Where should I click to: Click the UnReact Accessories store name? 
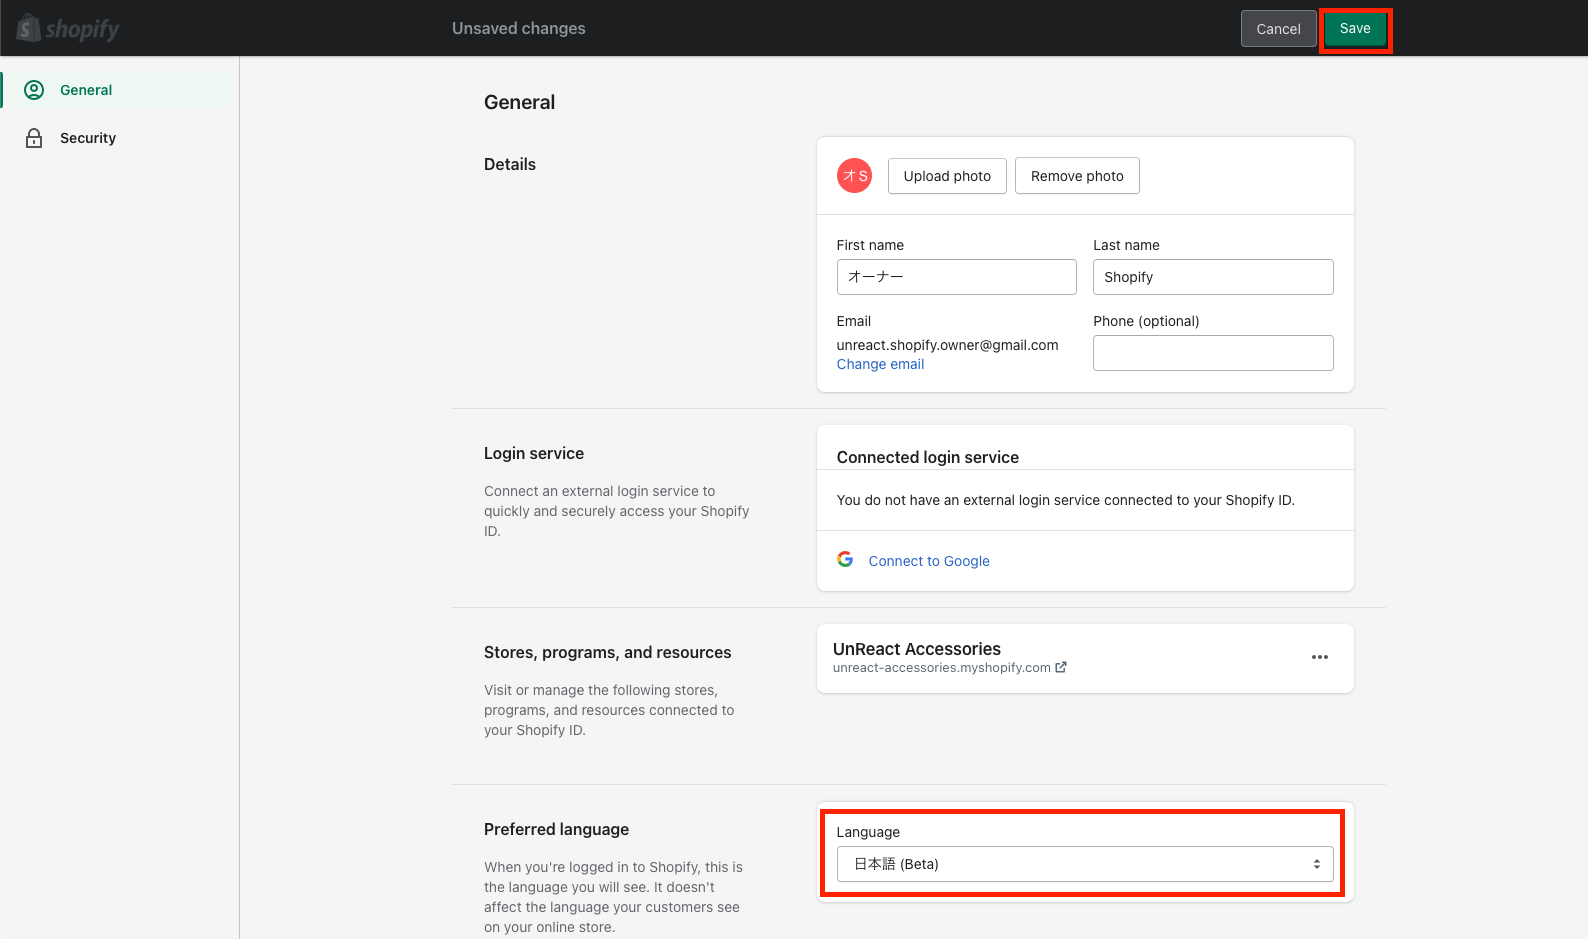click(917, 649)
